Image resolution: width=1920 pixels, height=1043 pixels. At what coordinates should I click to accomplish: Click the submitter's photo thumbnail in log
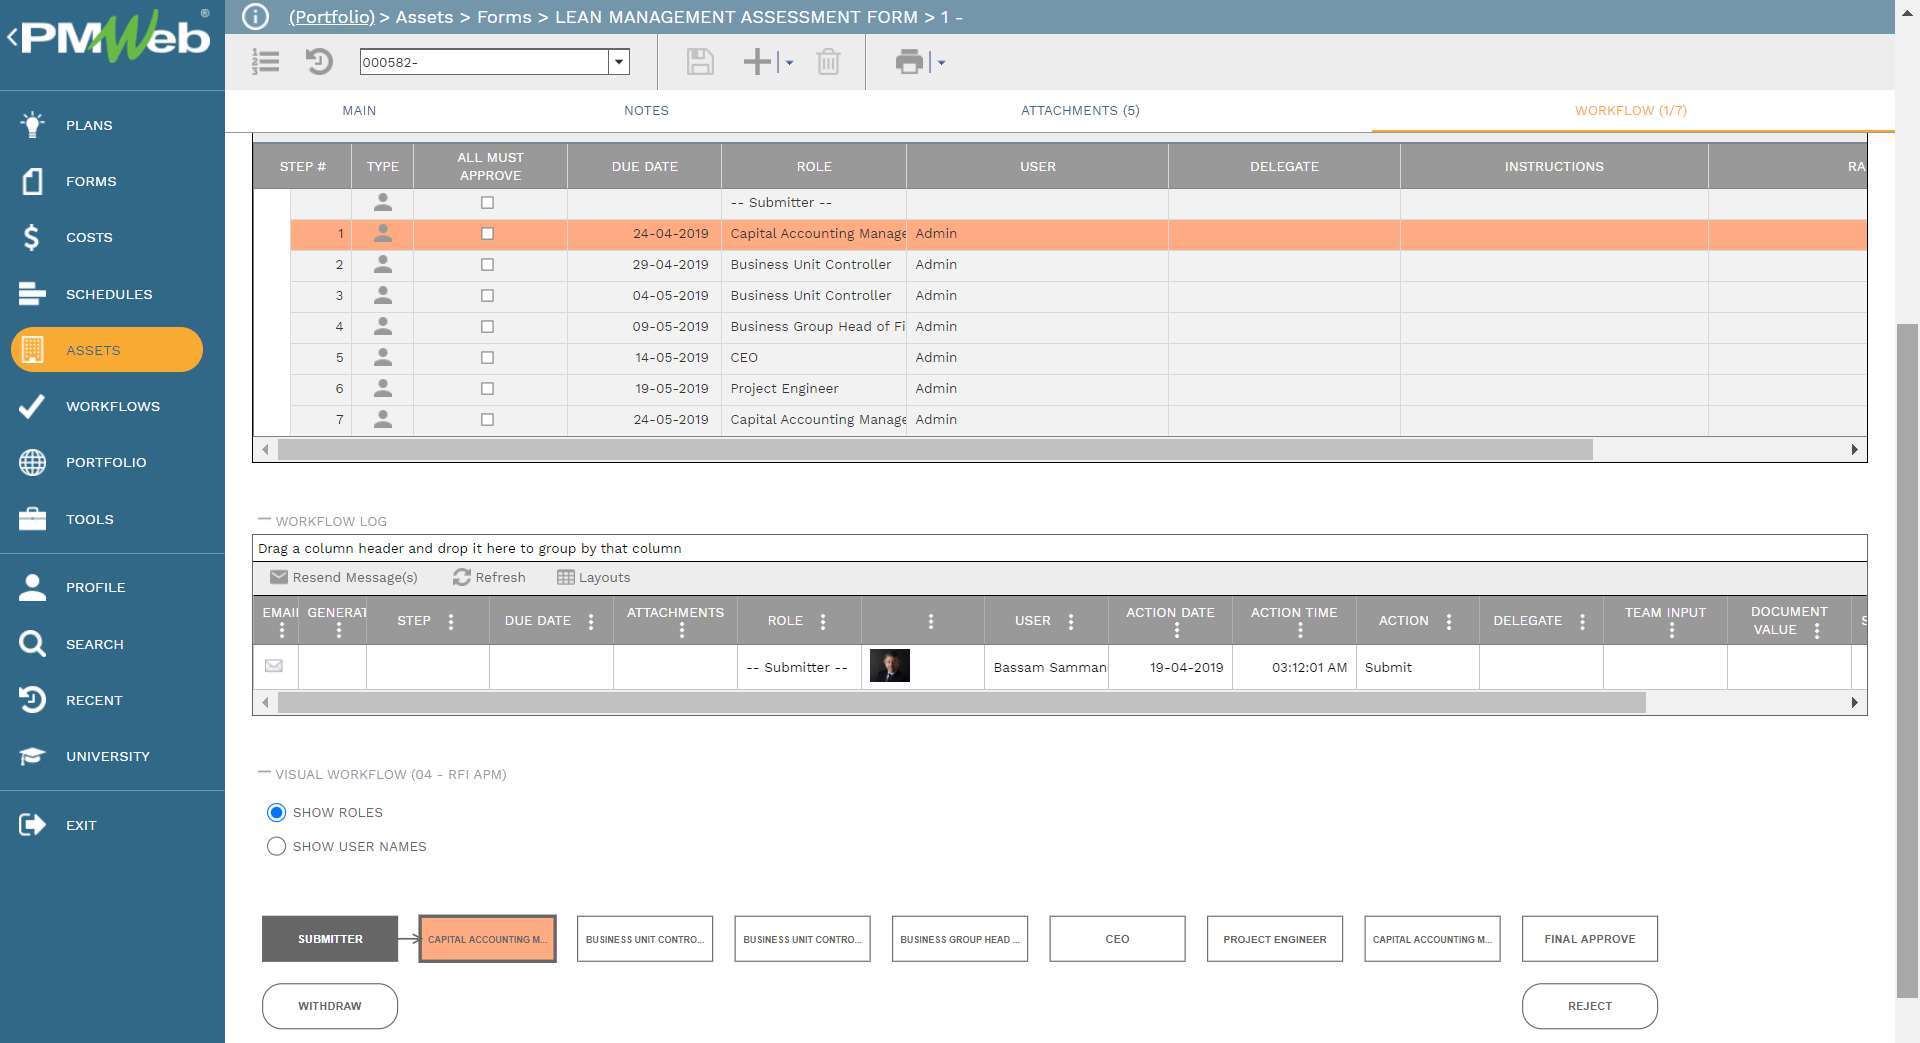coord(889,666)
